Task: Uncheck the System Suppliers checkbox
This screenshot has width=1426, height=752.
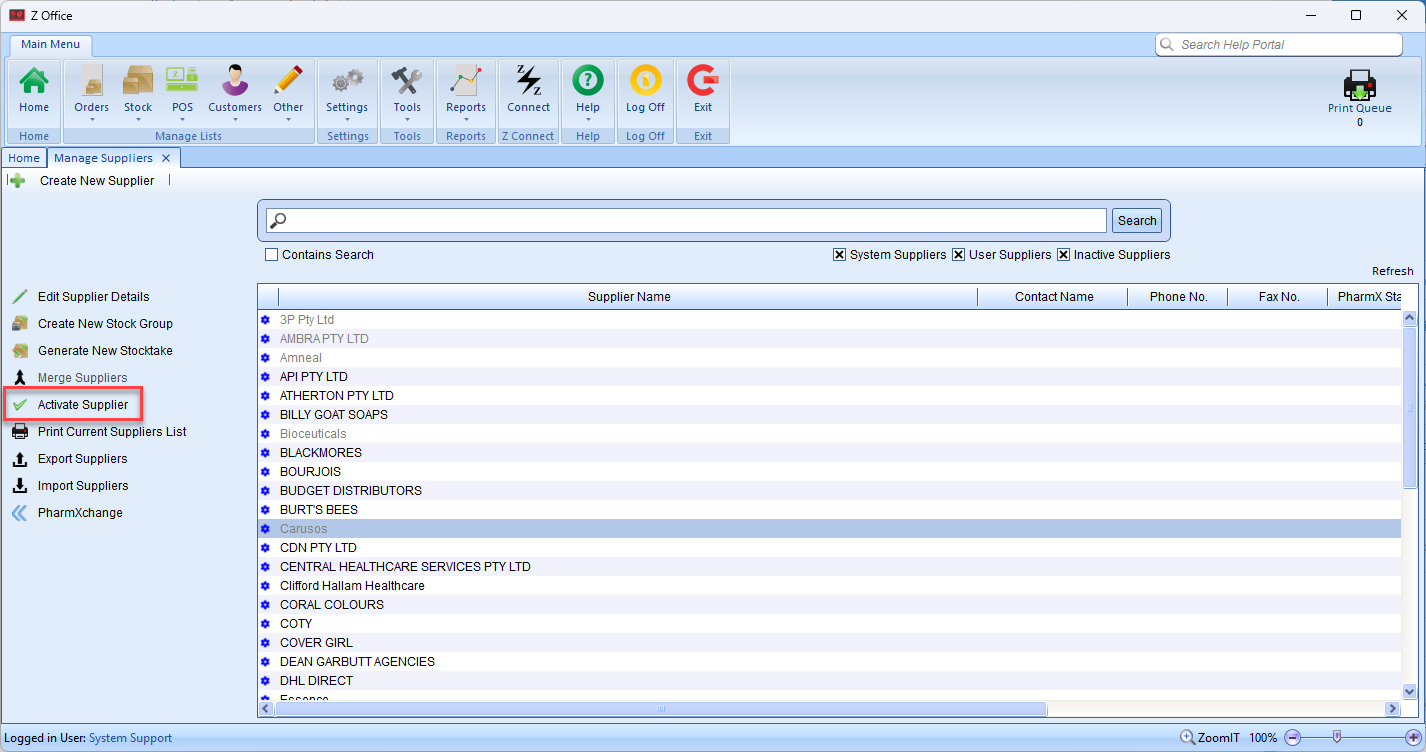Action: pos(839,255)
